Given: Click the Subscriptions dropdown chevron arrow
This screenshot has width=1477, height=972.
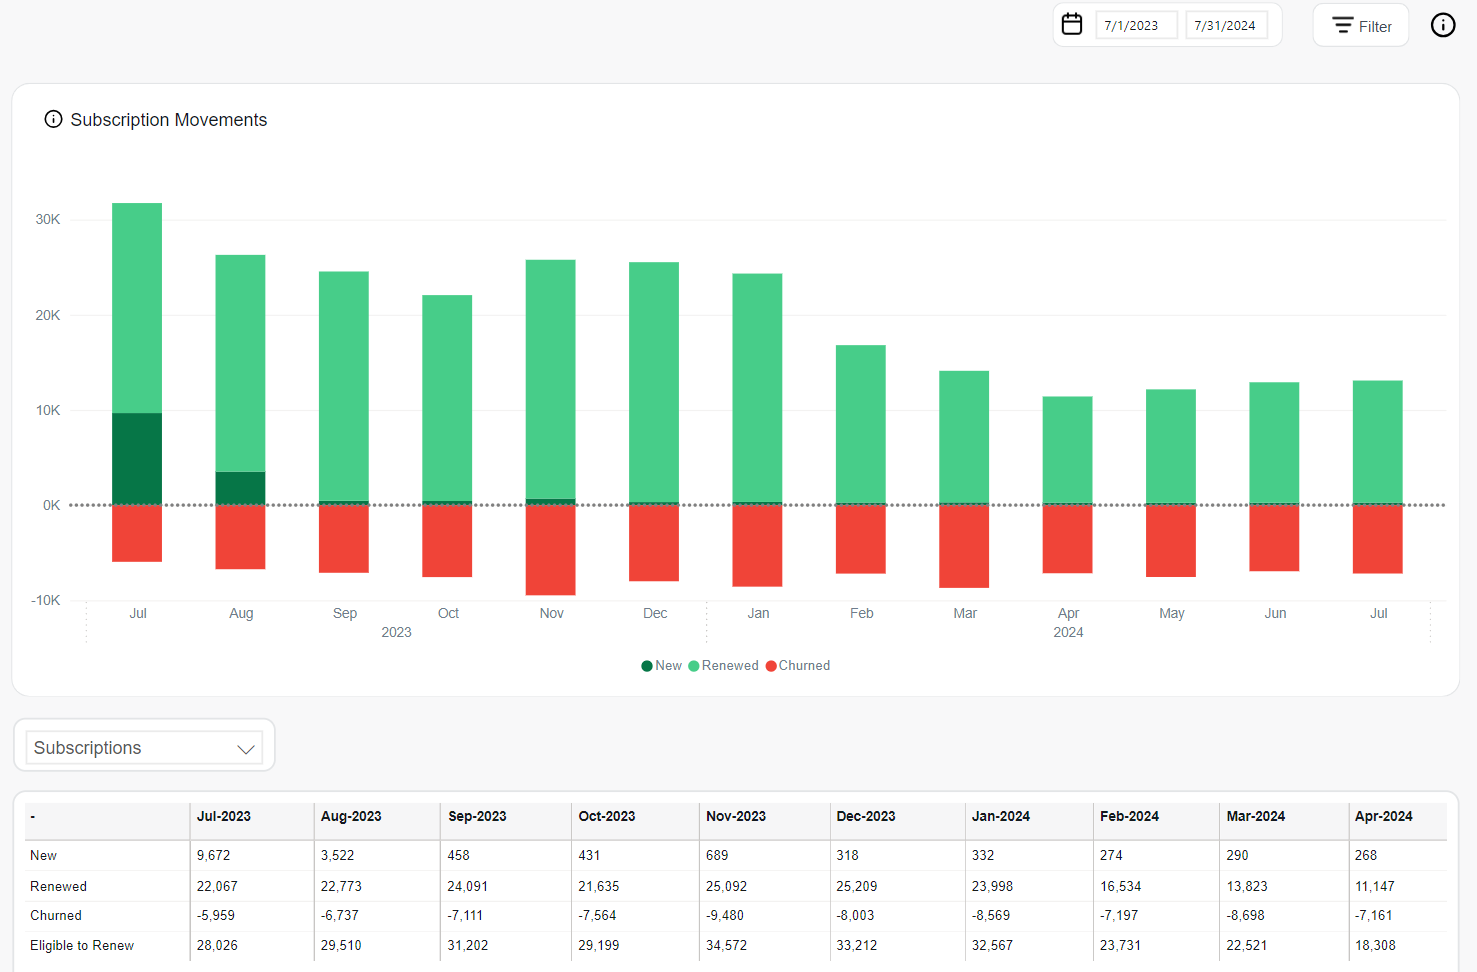Looking at the screenshot, I should coord(246,749).
